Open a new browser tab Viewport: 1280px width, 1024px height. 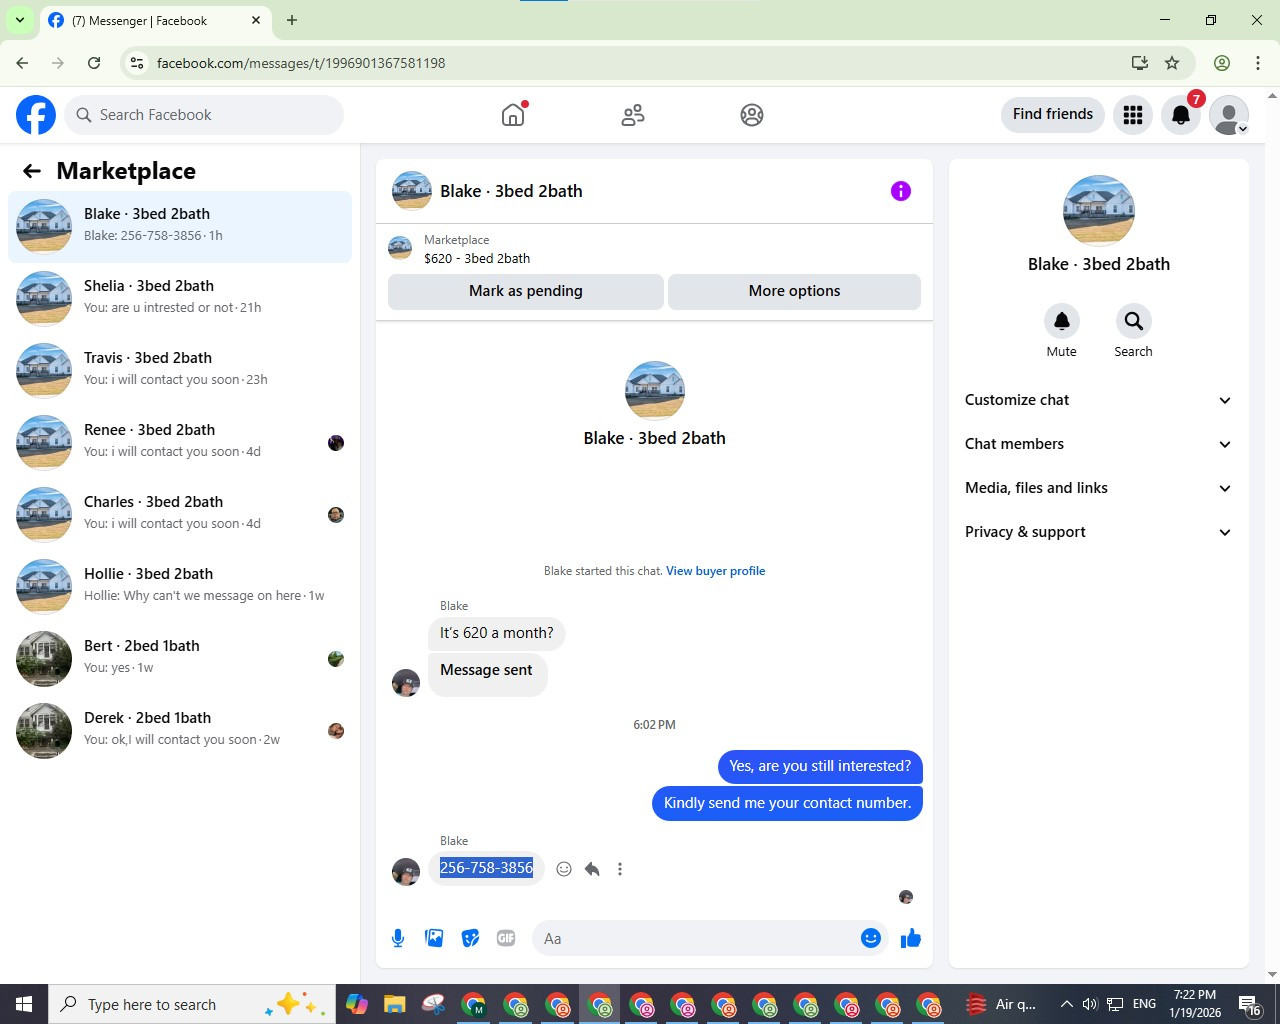point(292,20)
